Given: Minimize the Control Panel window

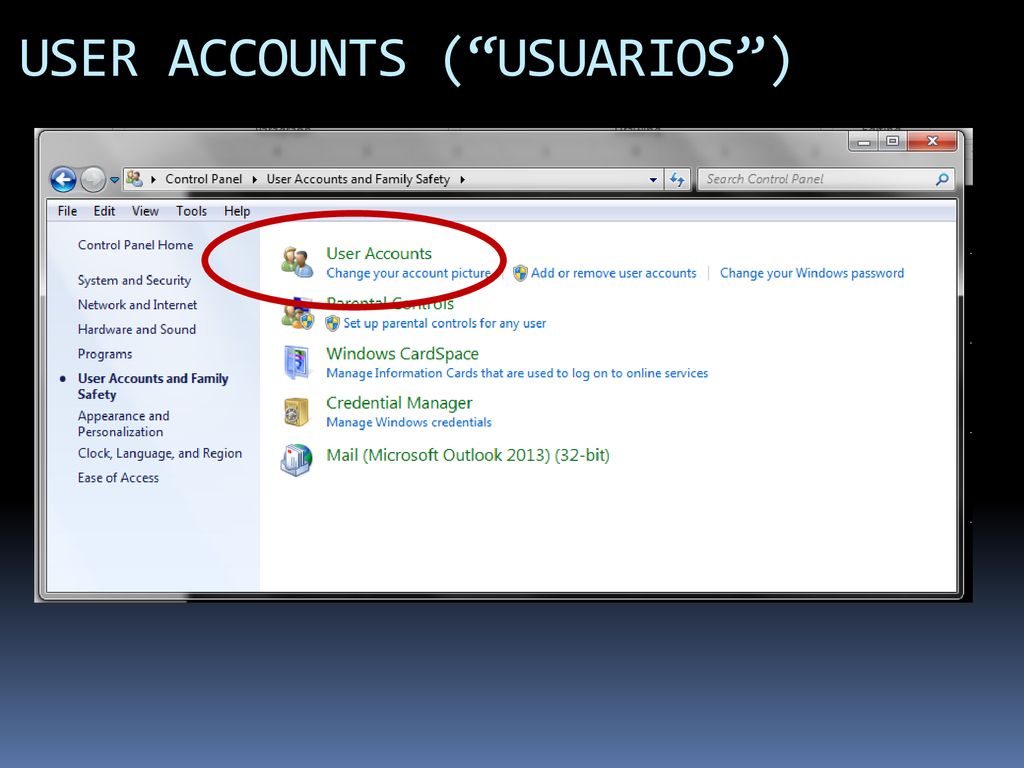Looking at the screenshot, I should [864, 141].
